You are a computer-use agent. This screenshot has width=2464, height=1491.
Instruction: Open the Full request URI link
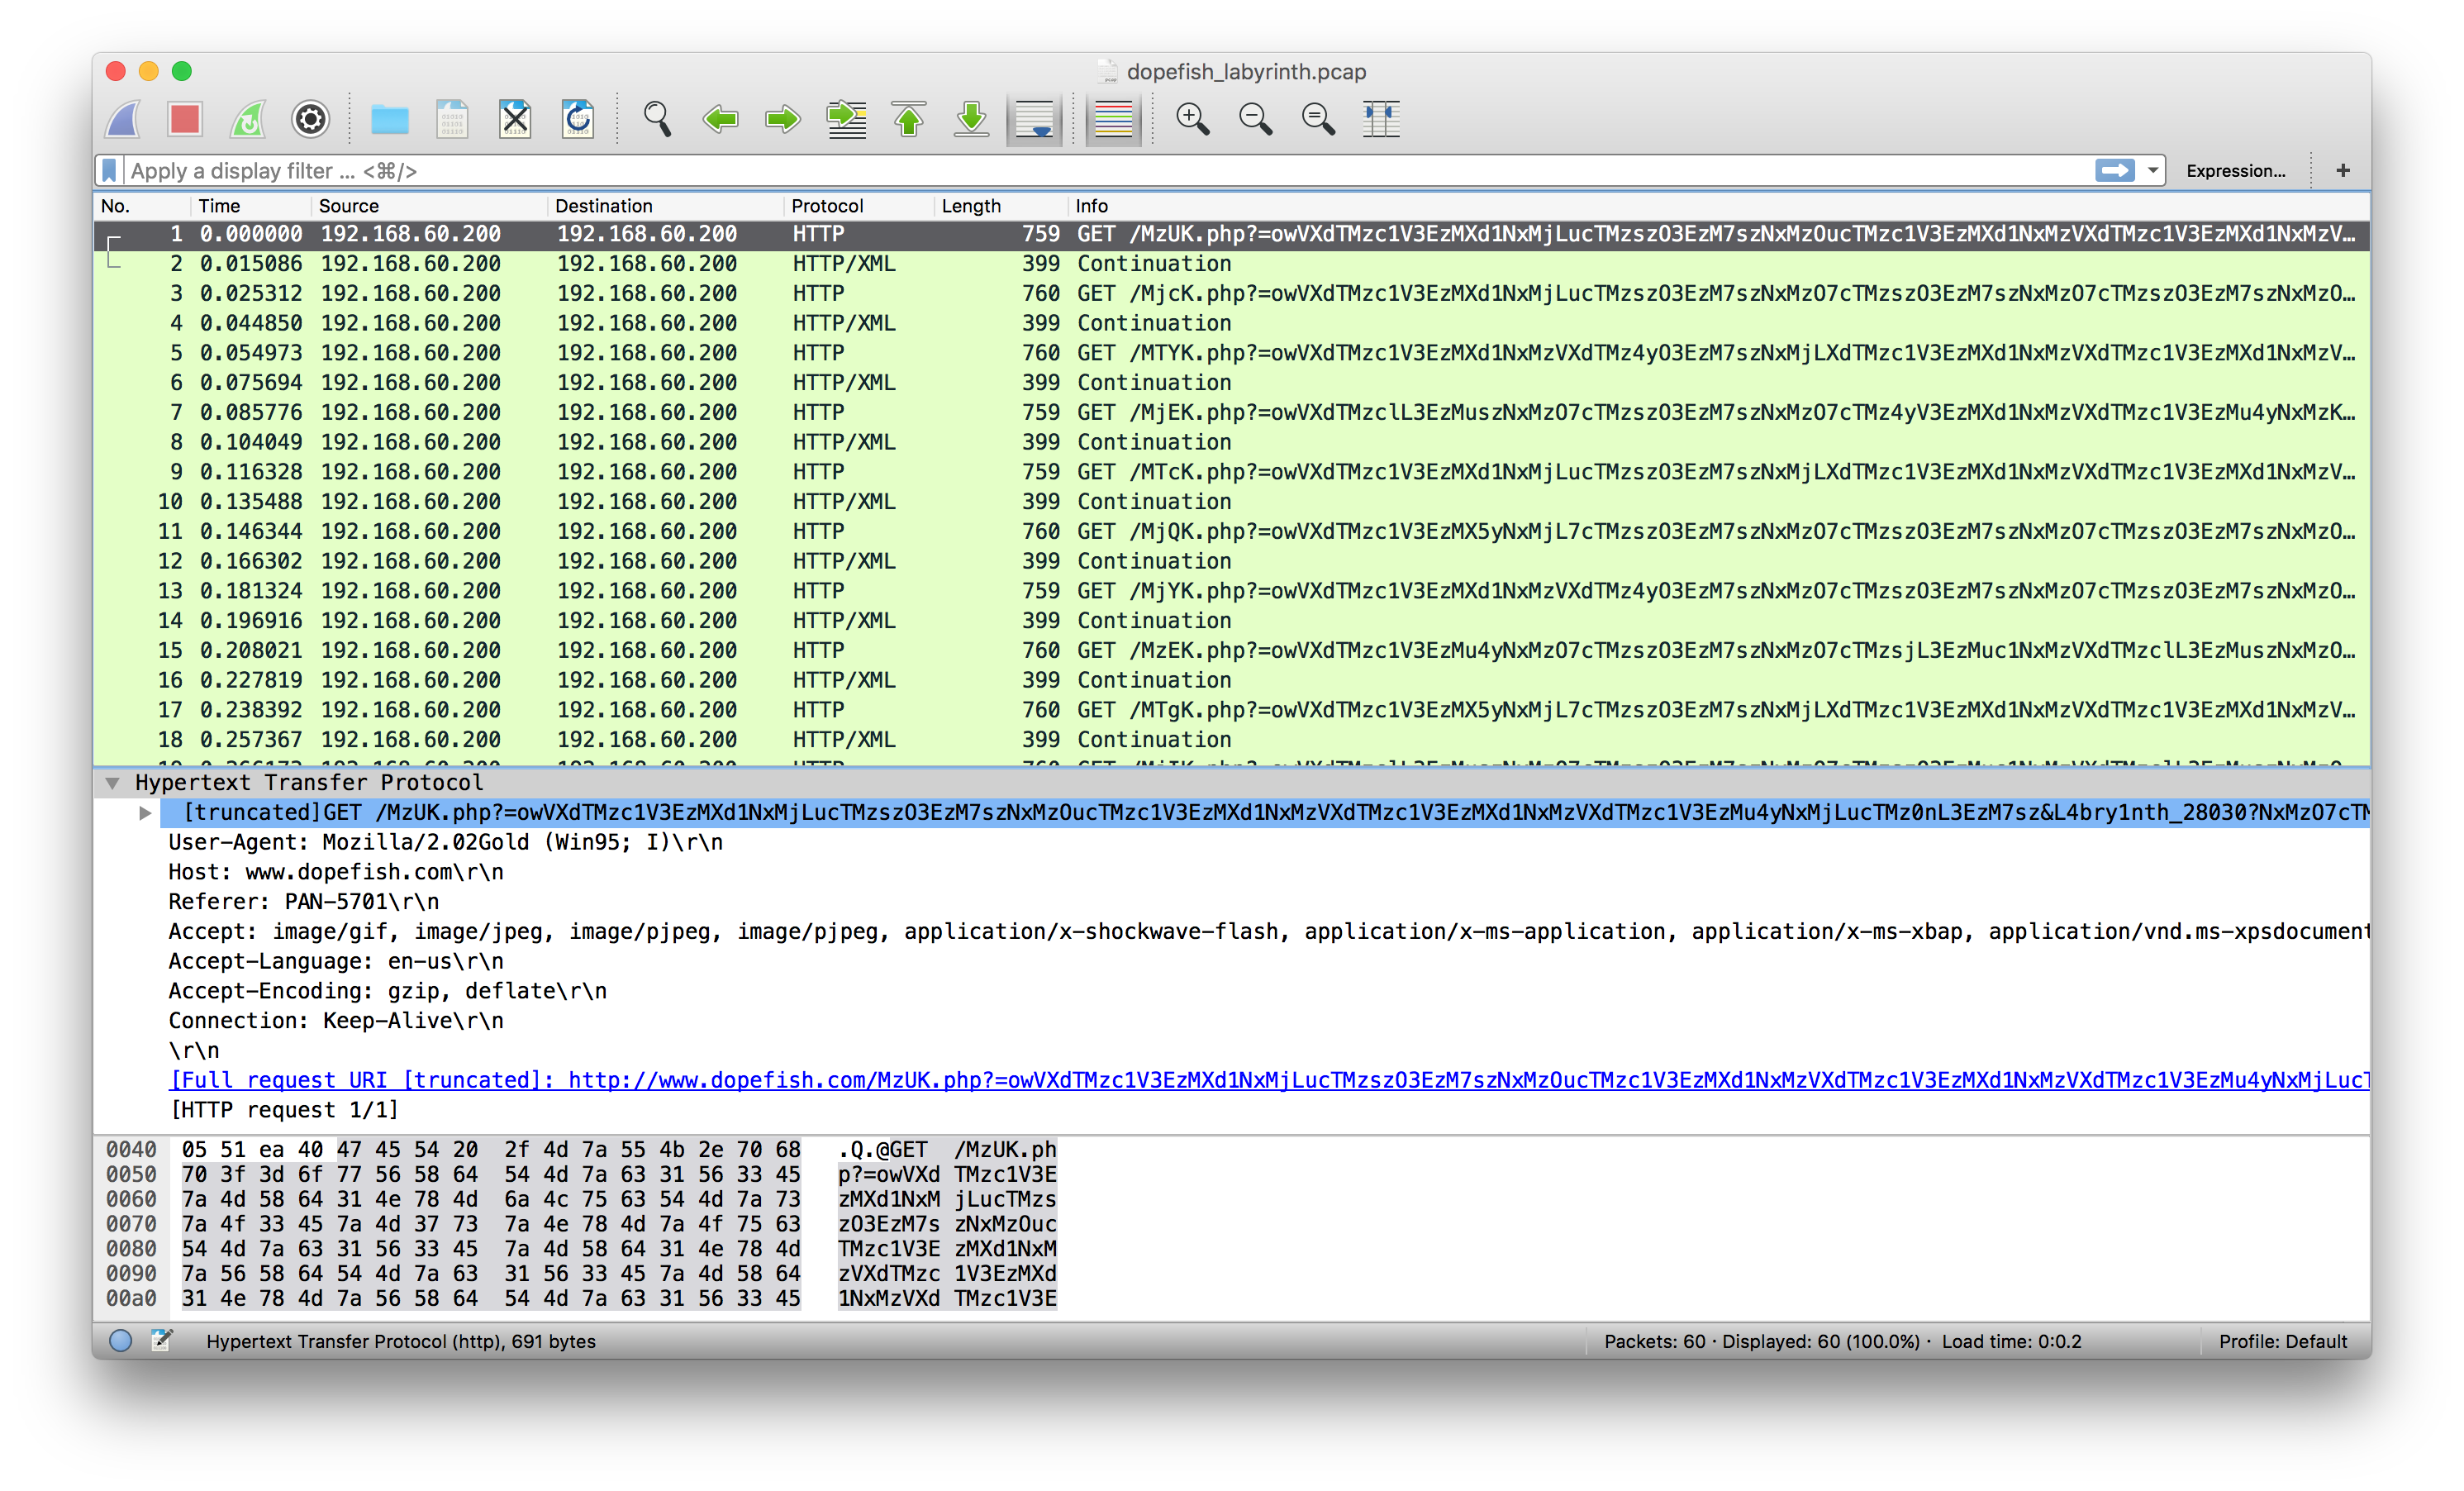click(1269, 1080)
